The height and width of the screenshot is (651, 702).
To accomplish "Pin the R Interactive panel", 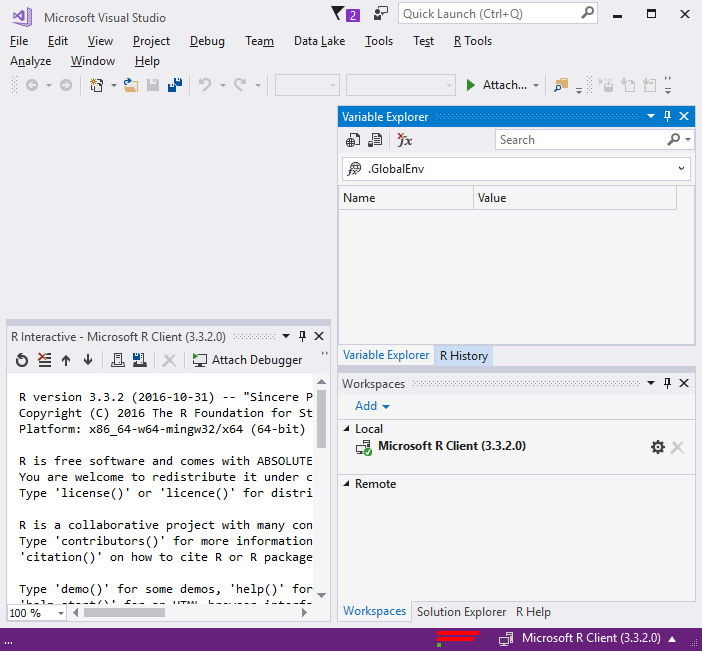I will (303, 336).
